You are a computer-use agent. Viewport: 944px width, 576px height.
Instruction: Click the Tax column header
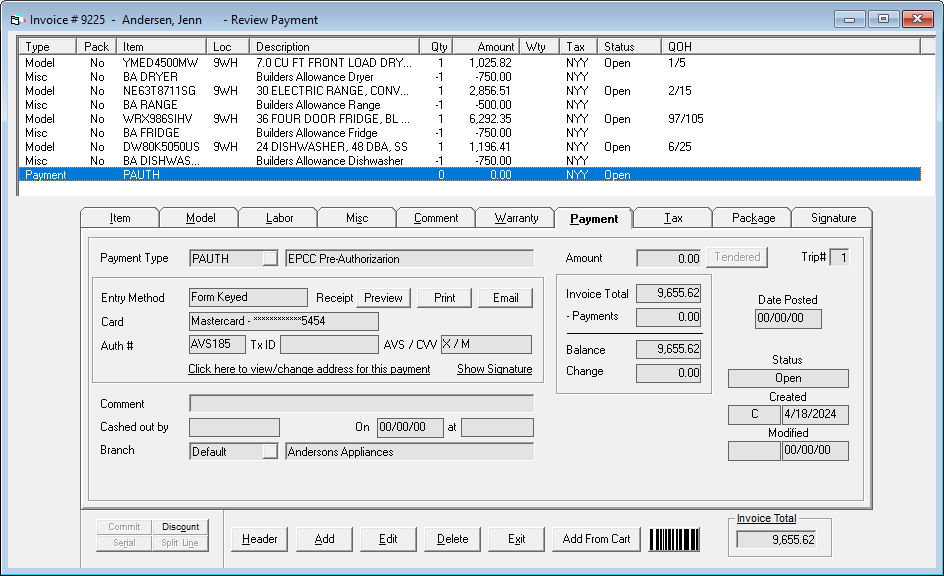[579, 47]
